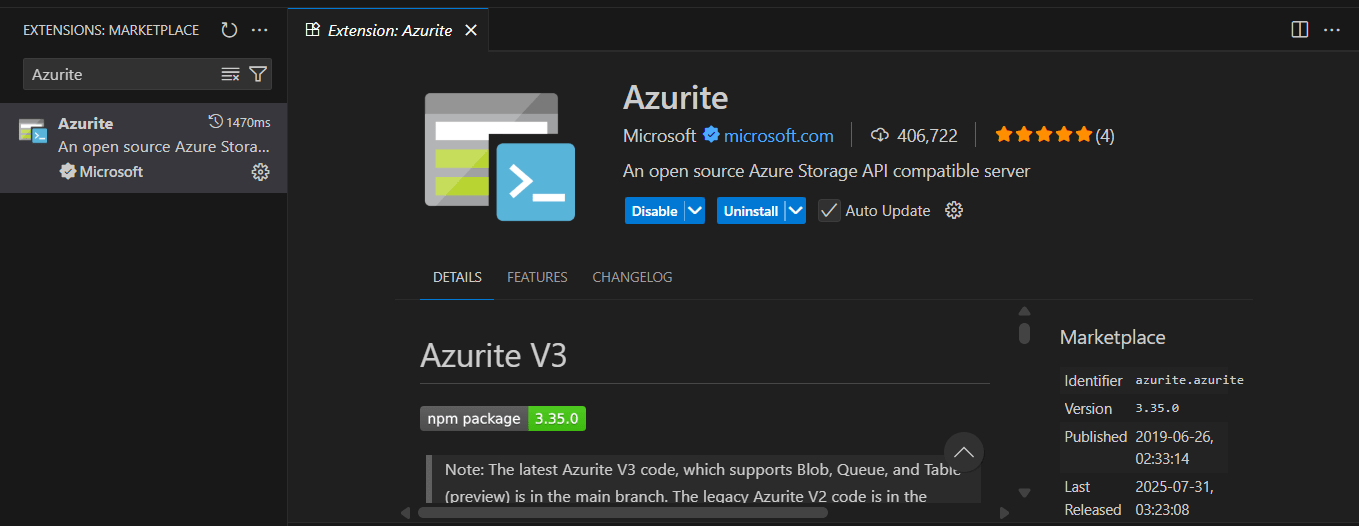Click the large Azurite extension logo
Viewport: 1359px width, 526px height.
click(x=499, y=156)
